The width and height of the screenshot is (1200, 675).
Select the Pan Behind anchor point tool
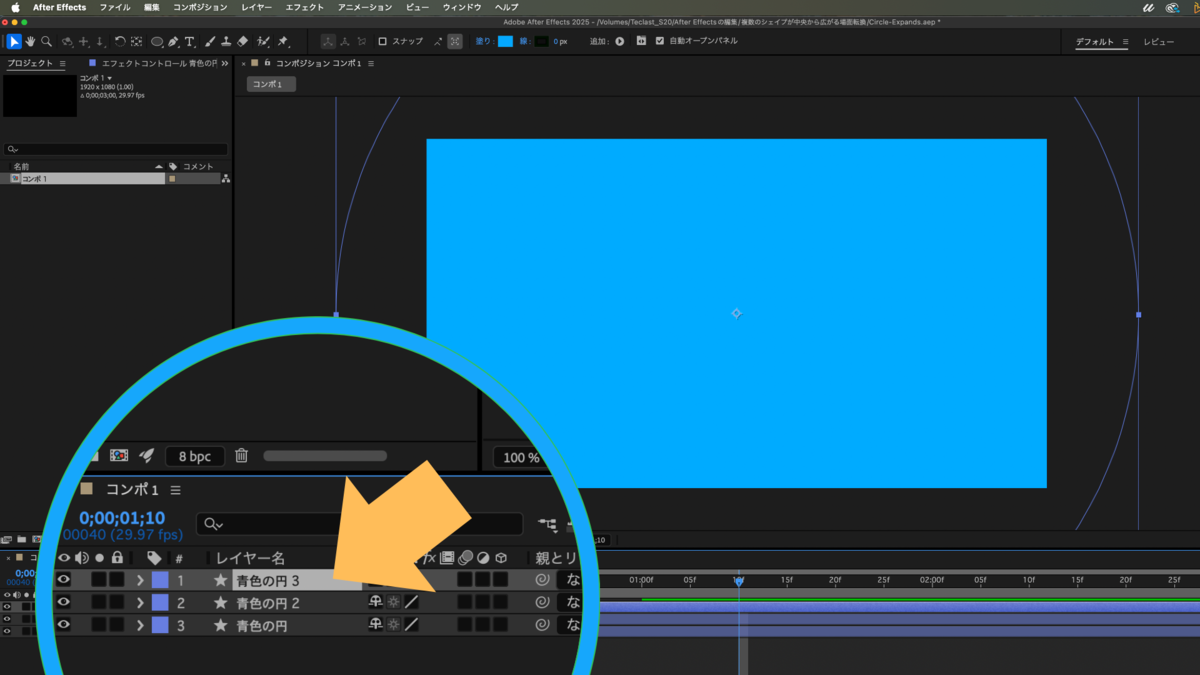pyautogui.click(x=135, y=41)
